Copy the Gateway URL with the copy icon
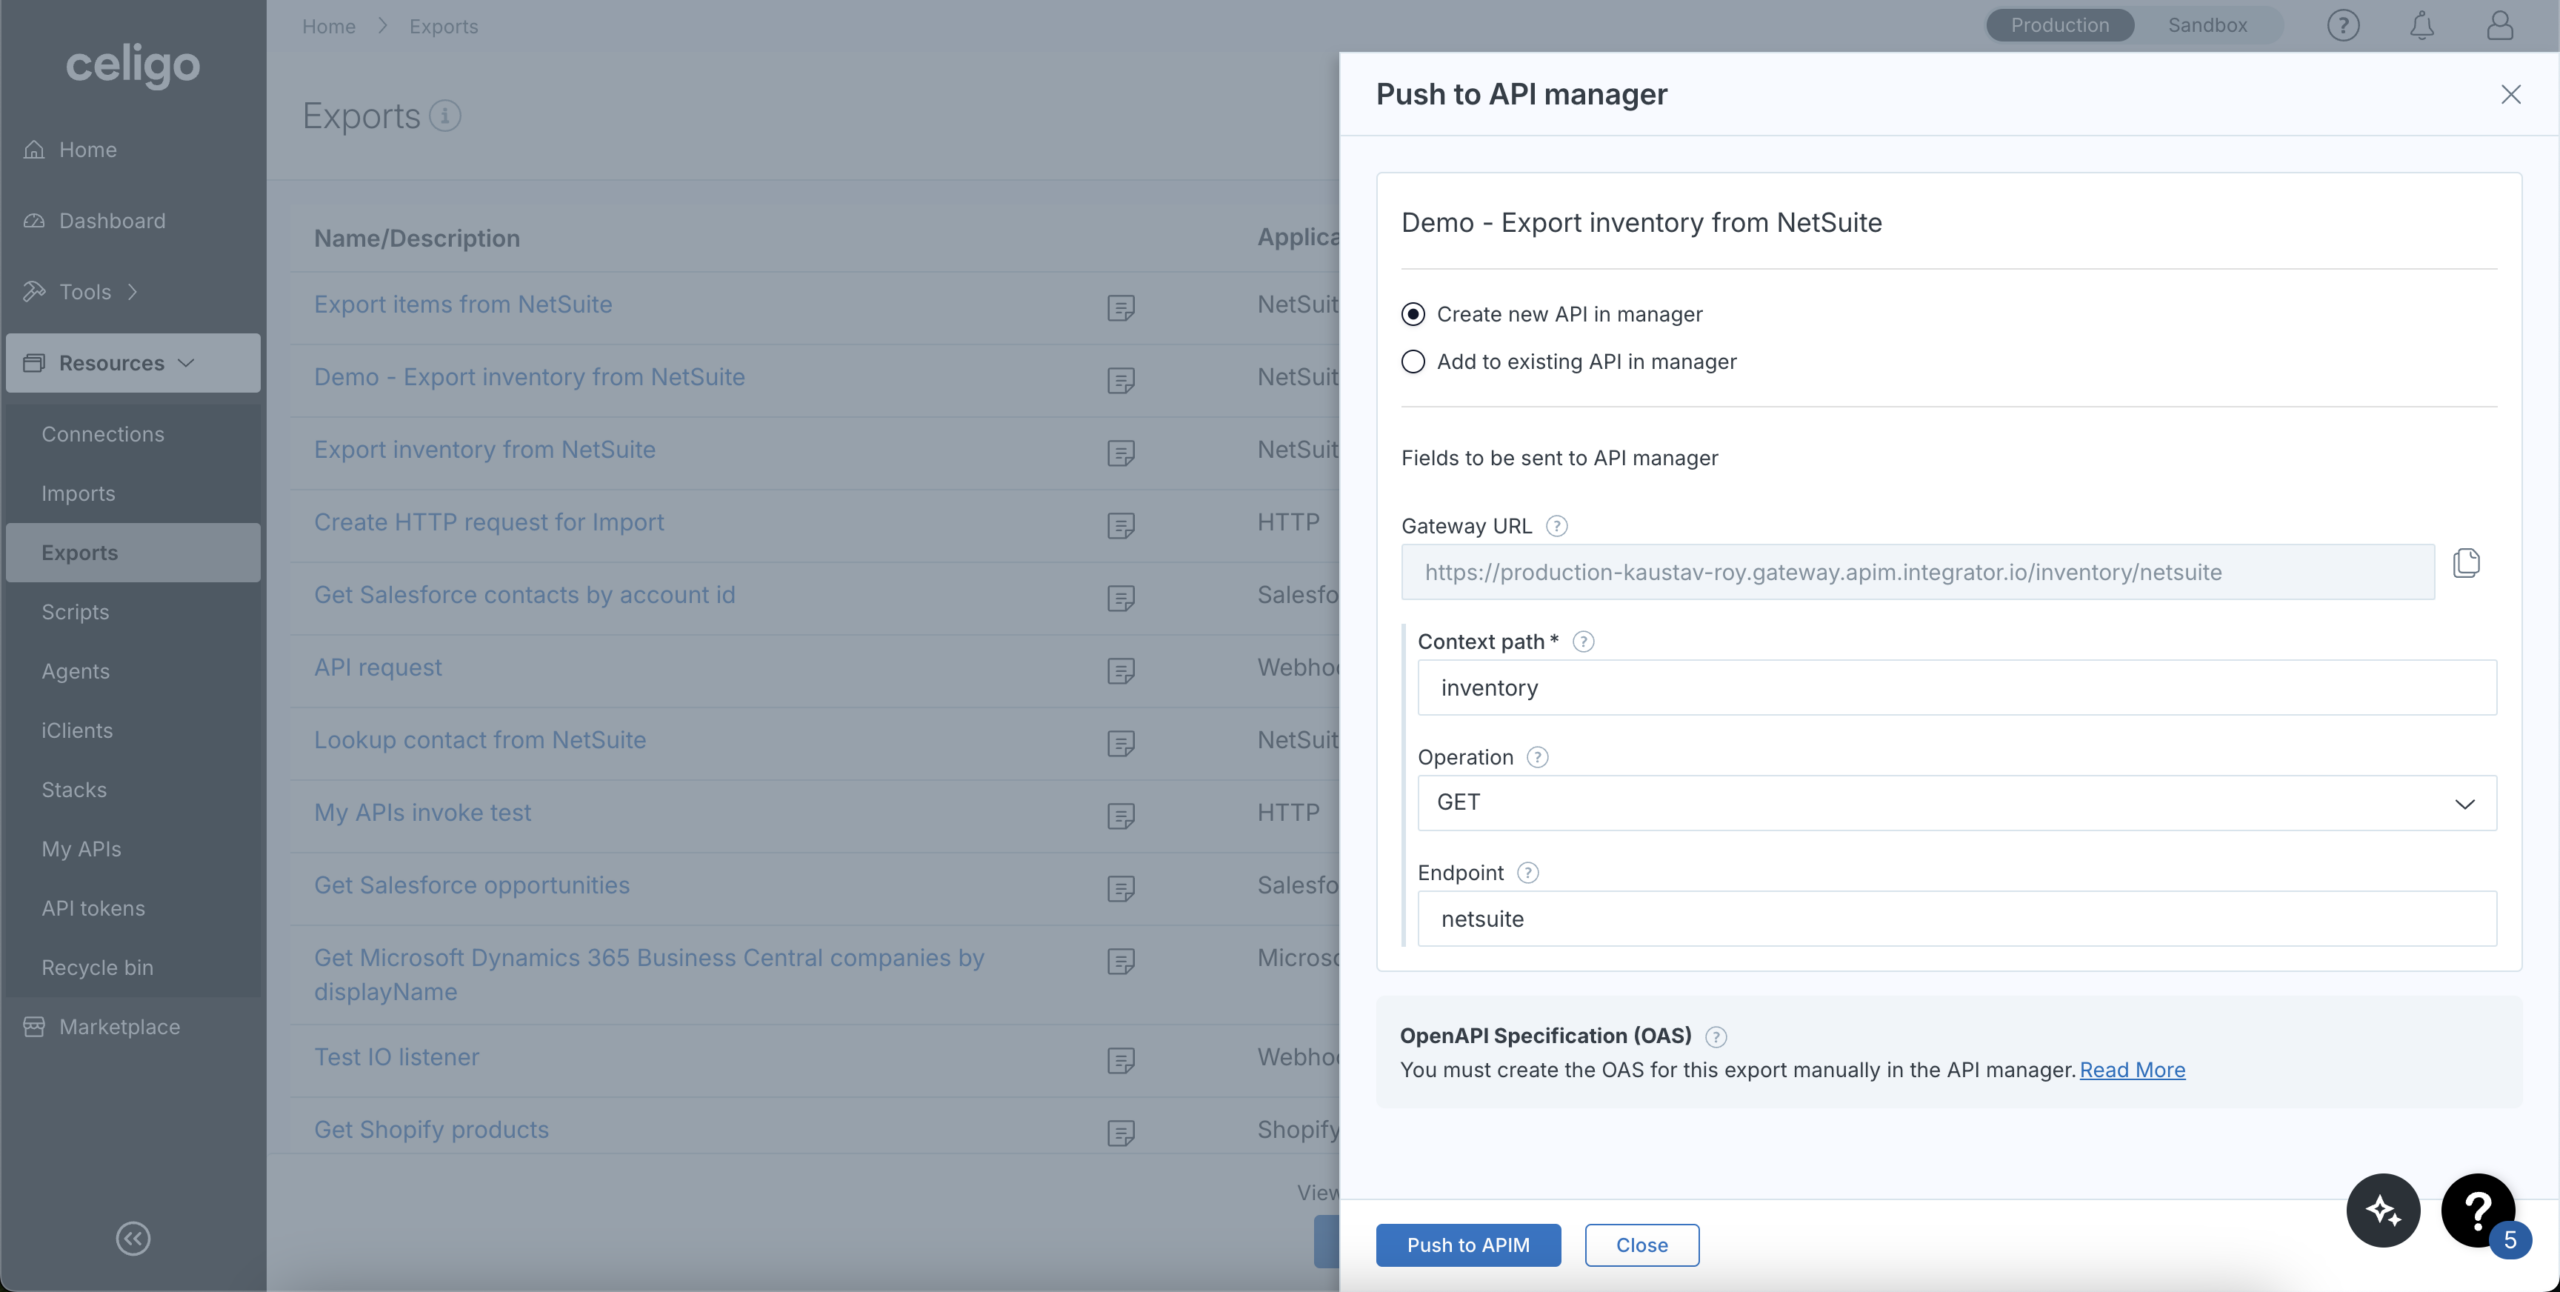This screenshot has width=2560, height=1292. tap(2466, 563)
